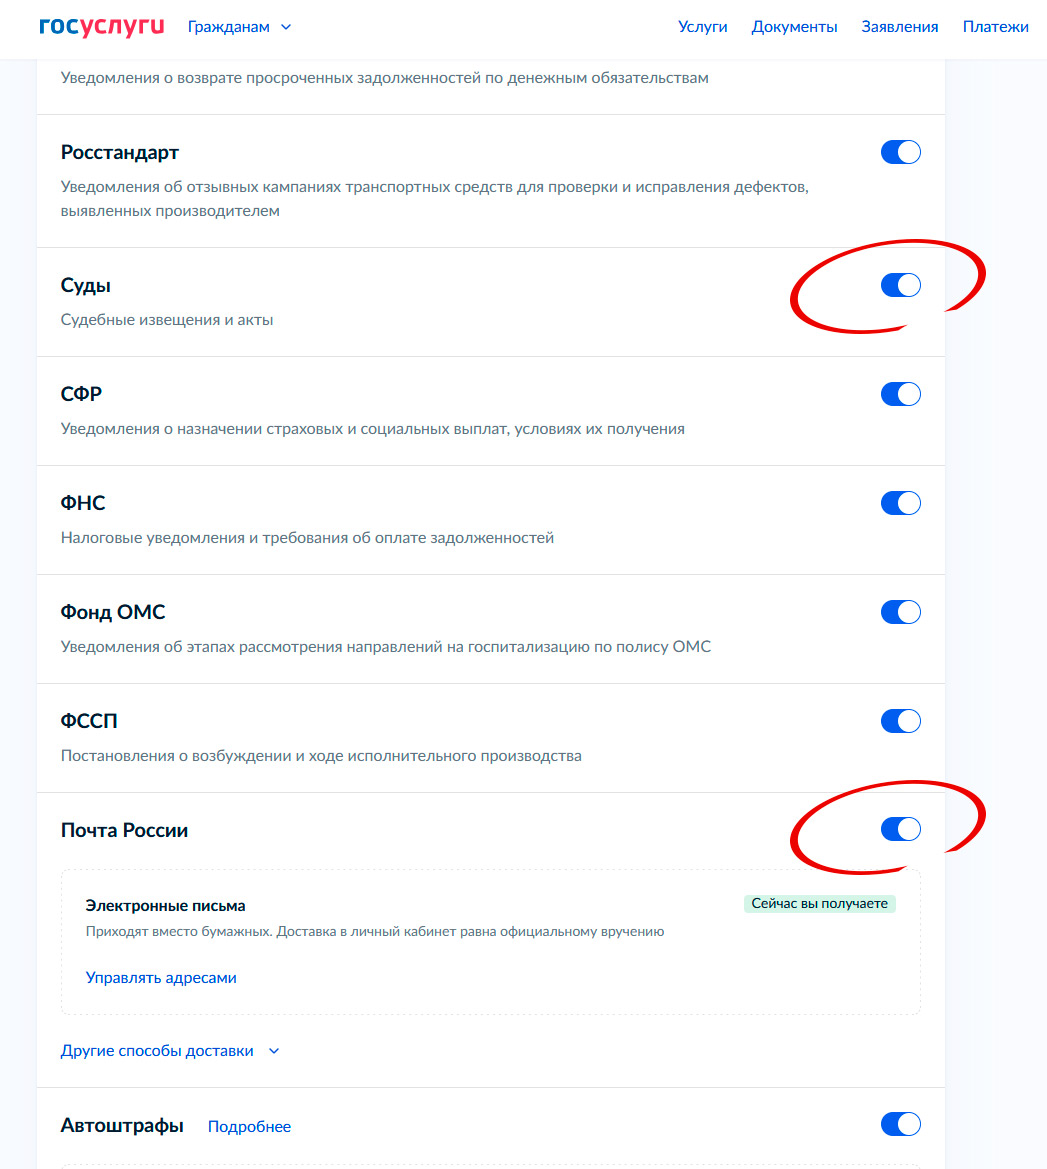Screen dimensions: 1047x1169
Task: Expand Другие способы доставки
Action: (157, 1051)
